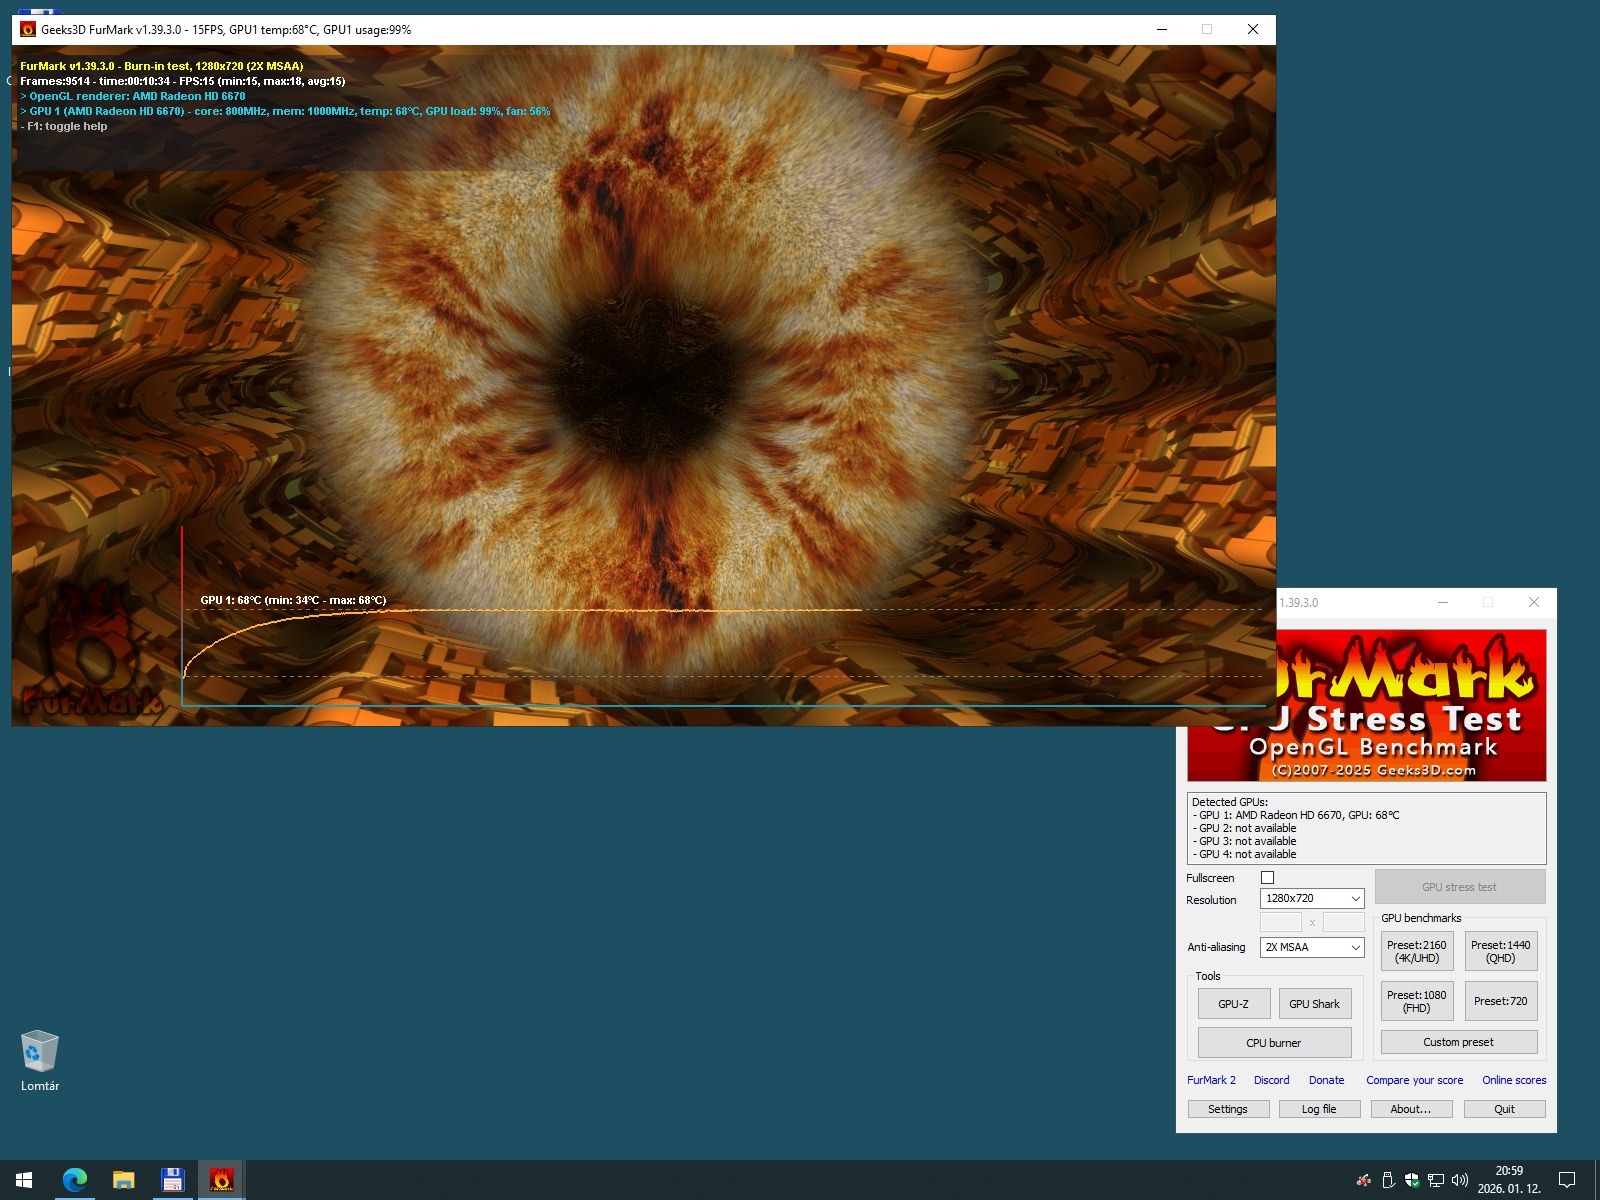Open the red molecule tray icon
This screenshot has width=1600, height=1200.
(1363, 1180)
